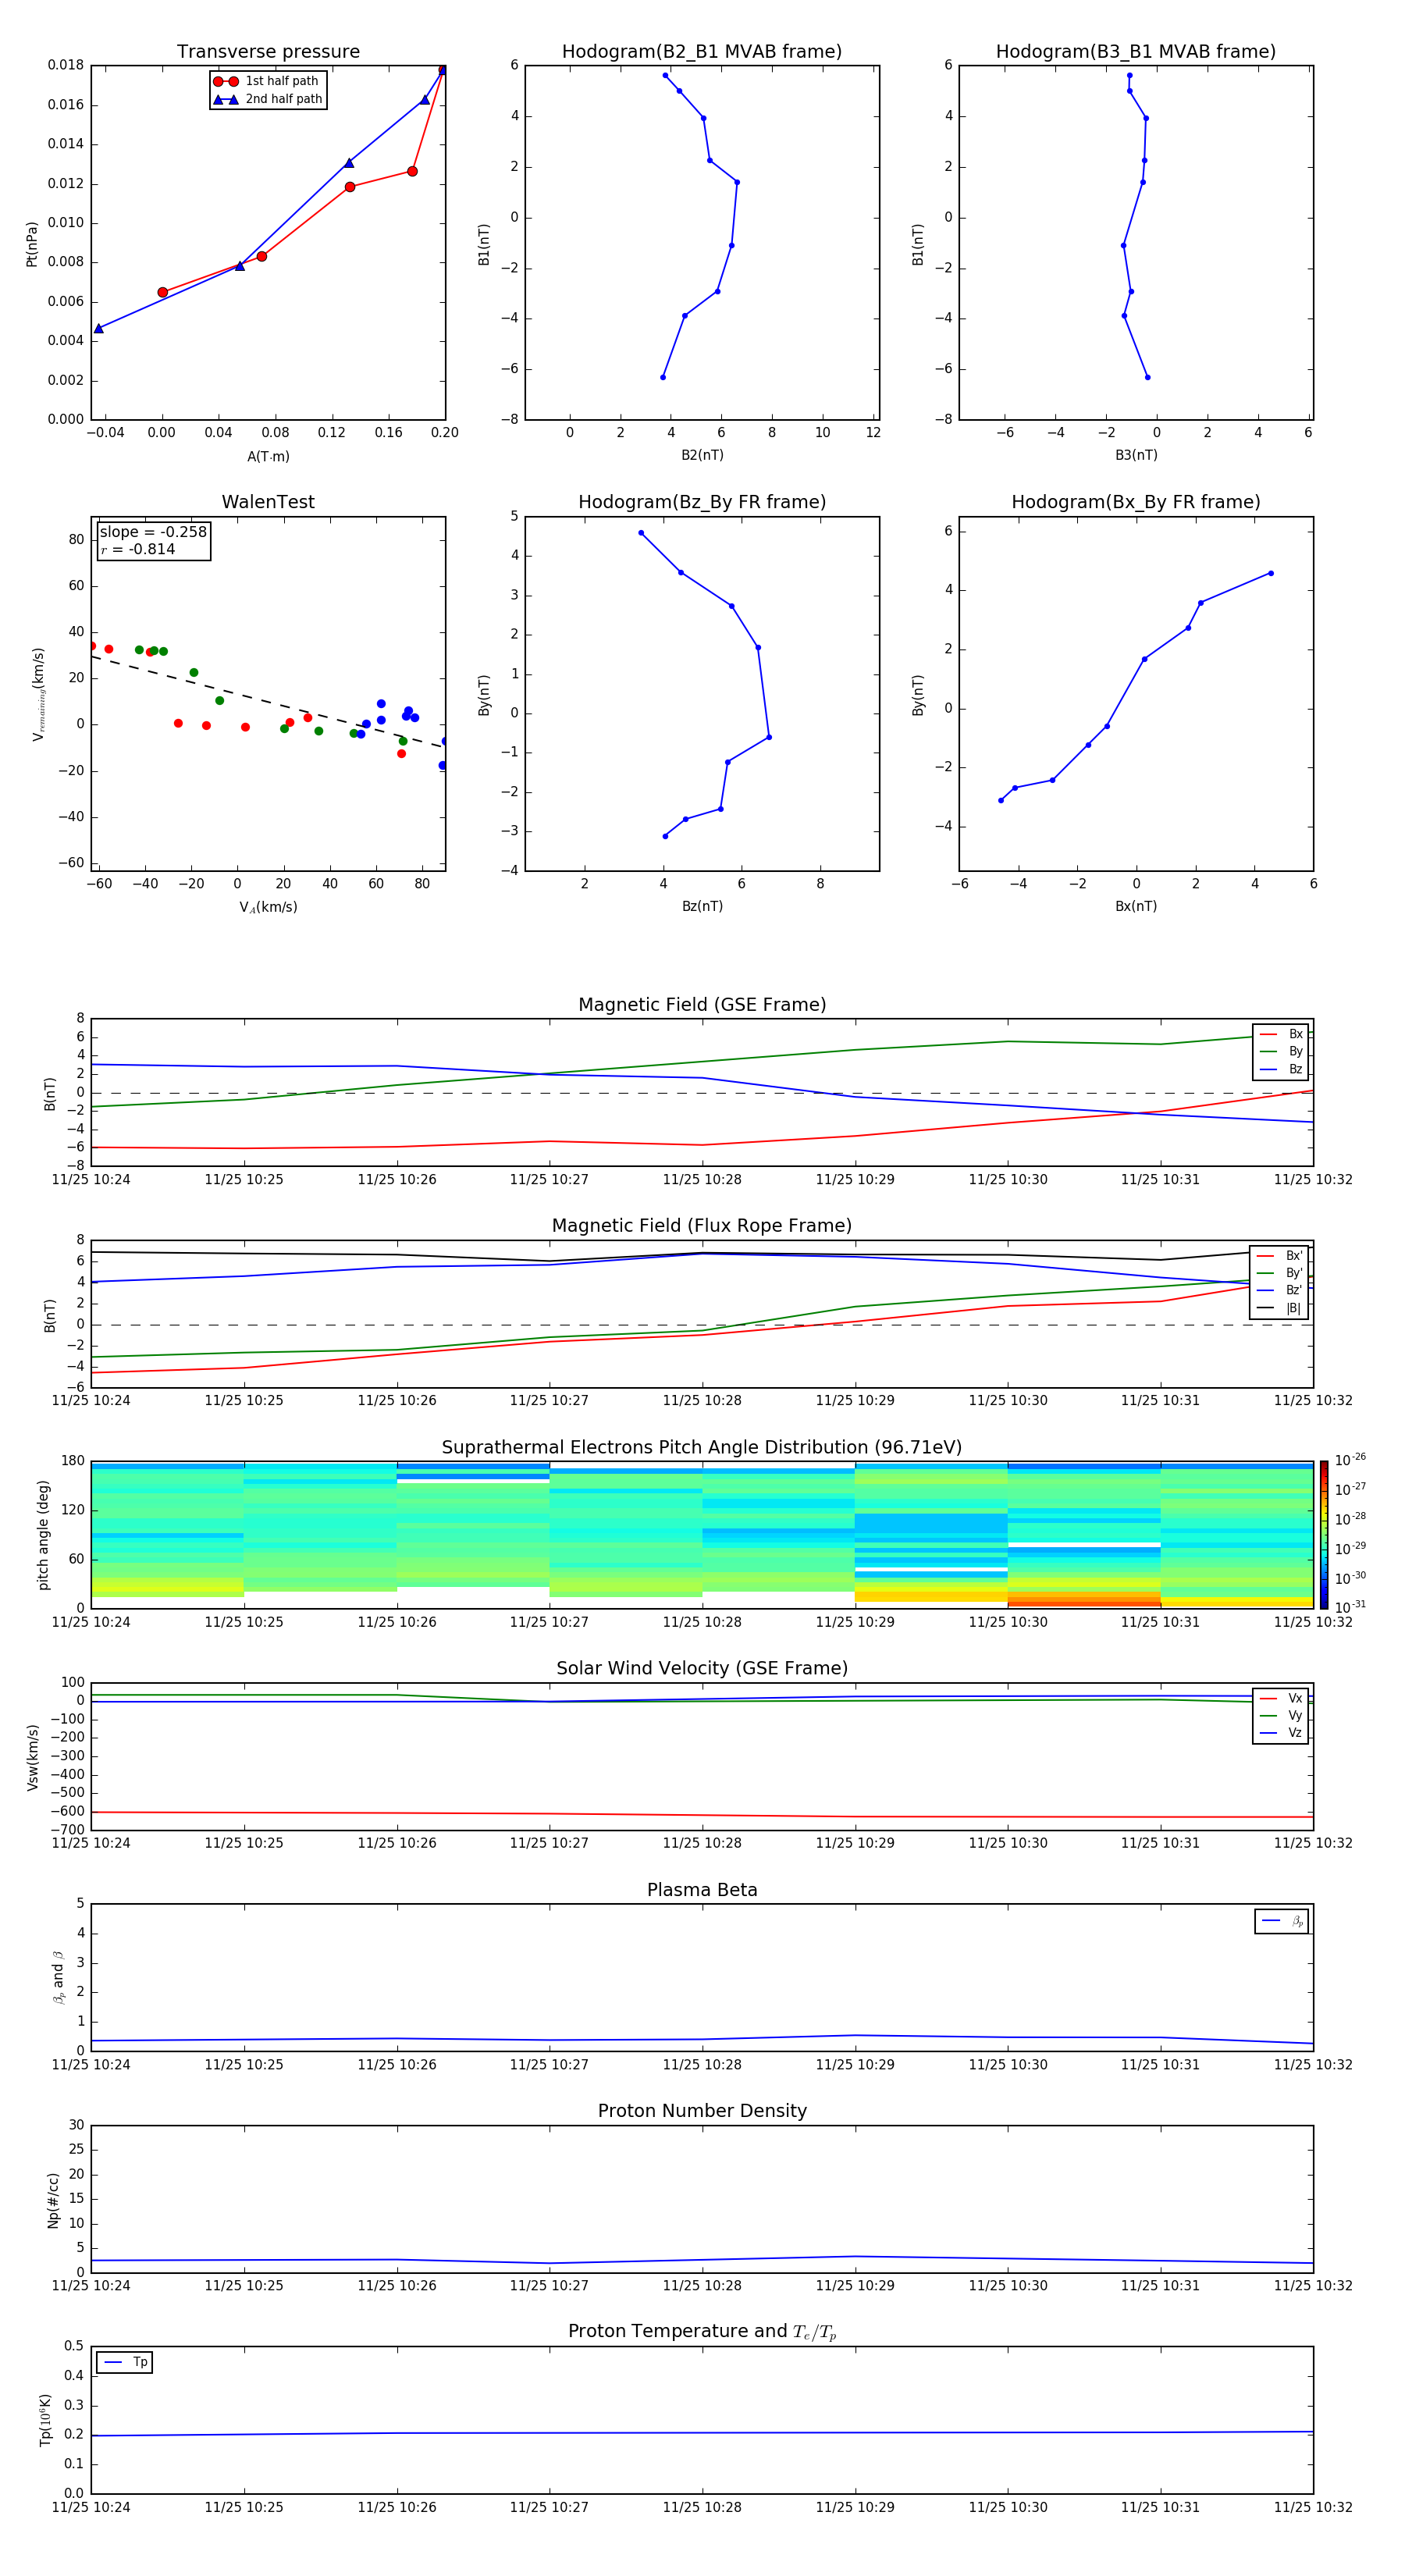Select "By'" in the Flux Rope legend

pyautogui.click(x=1280, y=1273)
